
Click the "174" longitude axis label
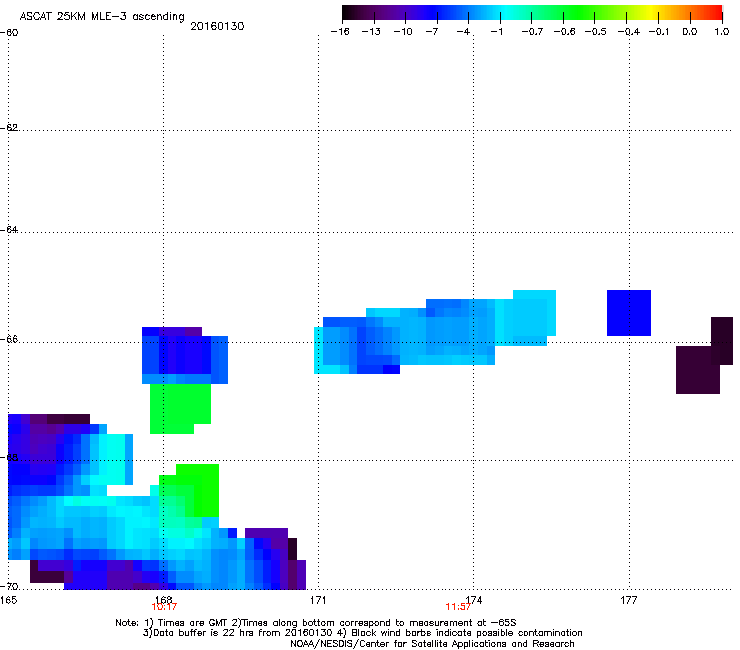[474, 599]
